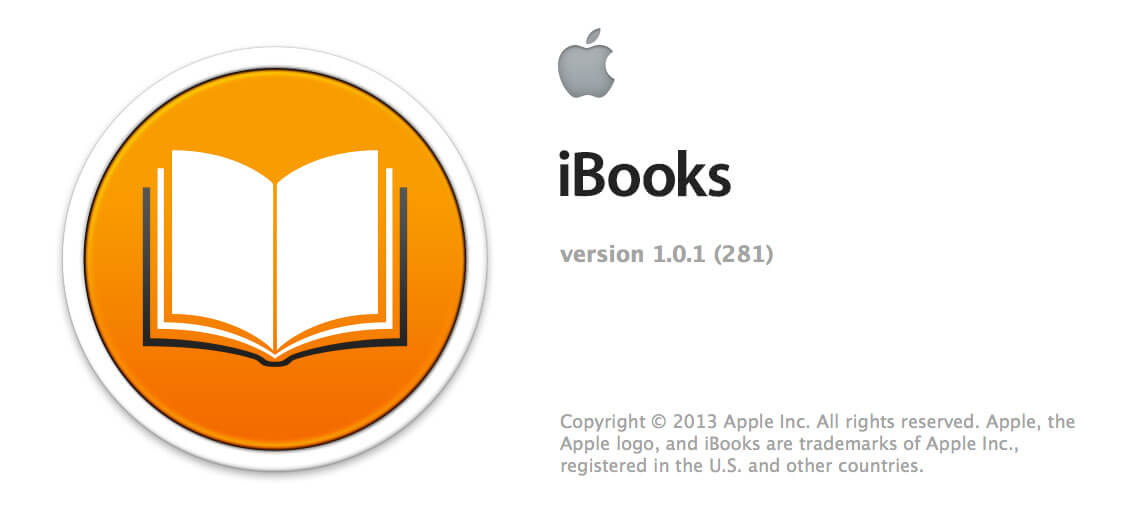The image size is (1134, 528).
Task: Click the version 1.0.1 label
Action: 632,255
